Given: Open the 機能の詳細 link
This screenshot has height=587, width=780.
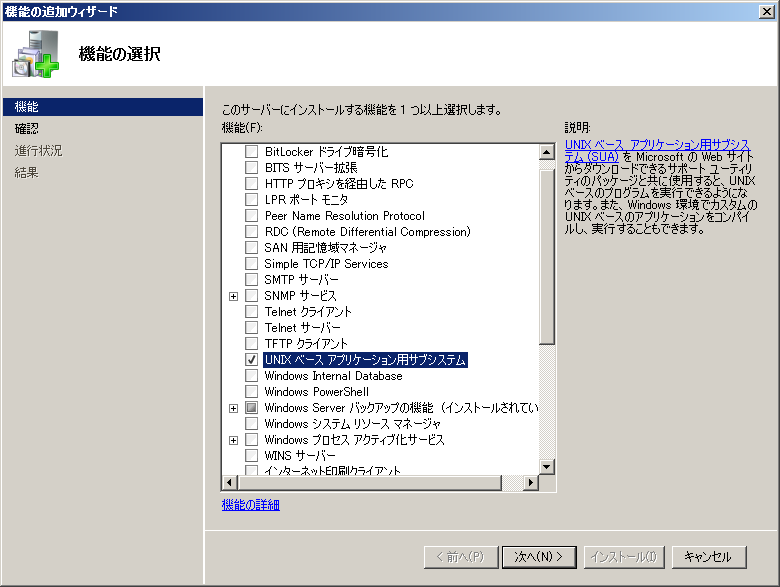Looking at the screenshot, I should [251, 505].
